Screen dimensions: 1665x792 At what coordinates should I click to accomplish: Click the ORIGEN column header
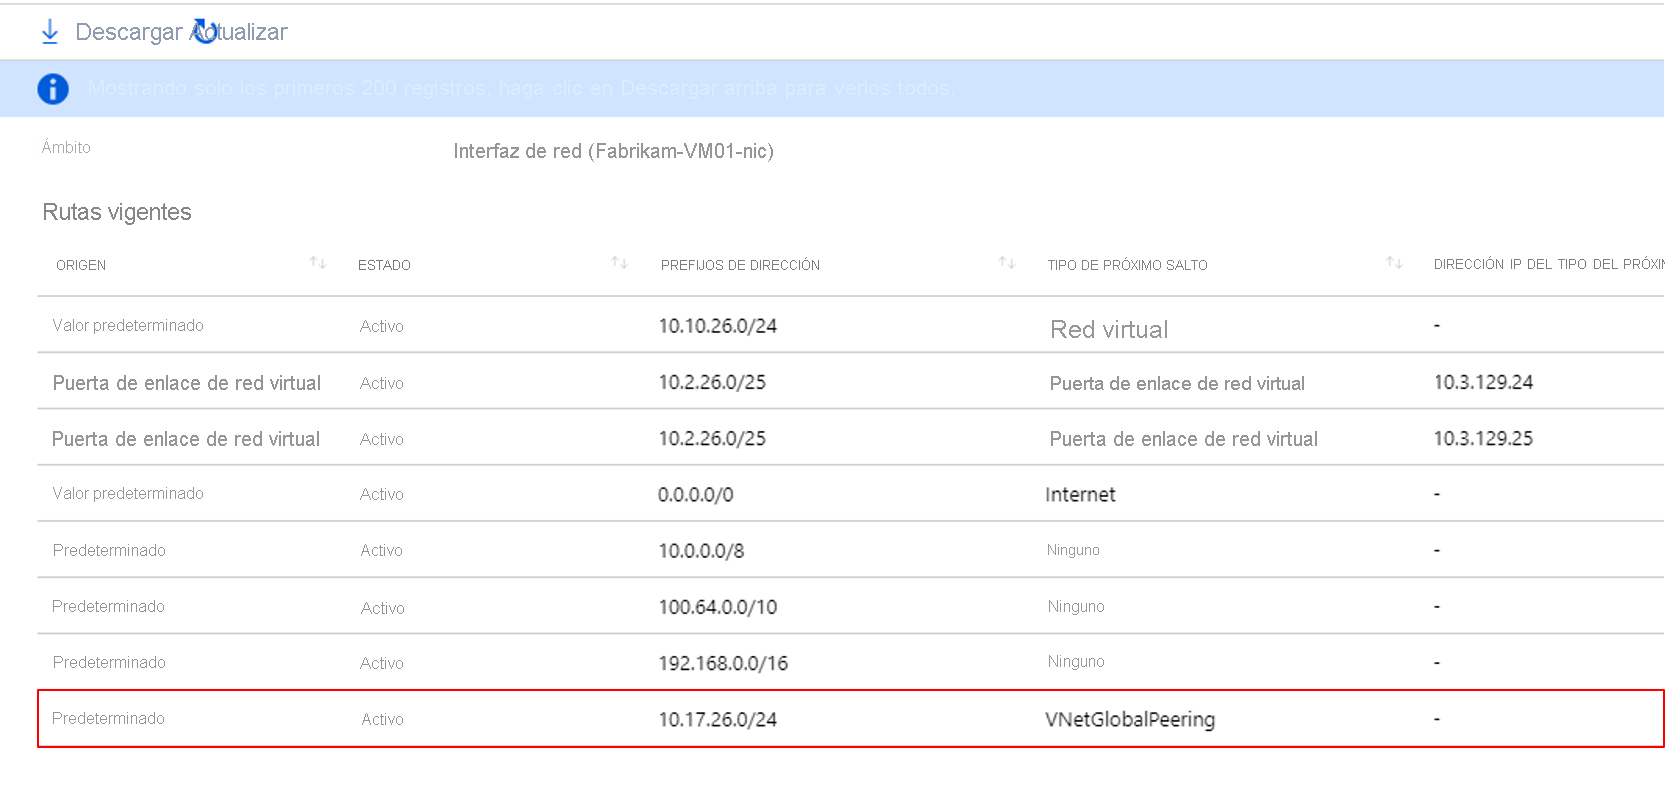pos(81,265)
